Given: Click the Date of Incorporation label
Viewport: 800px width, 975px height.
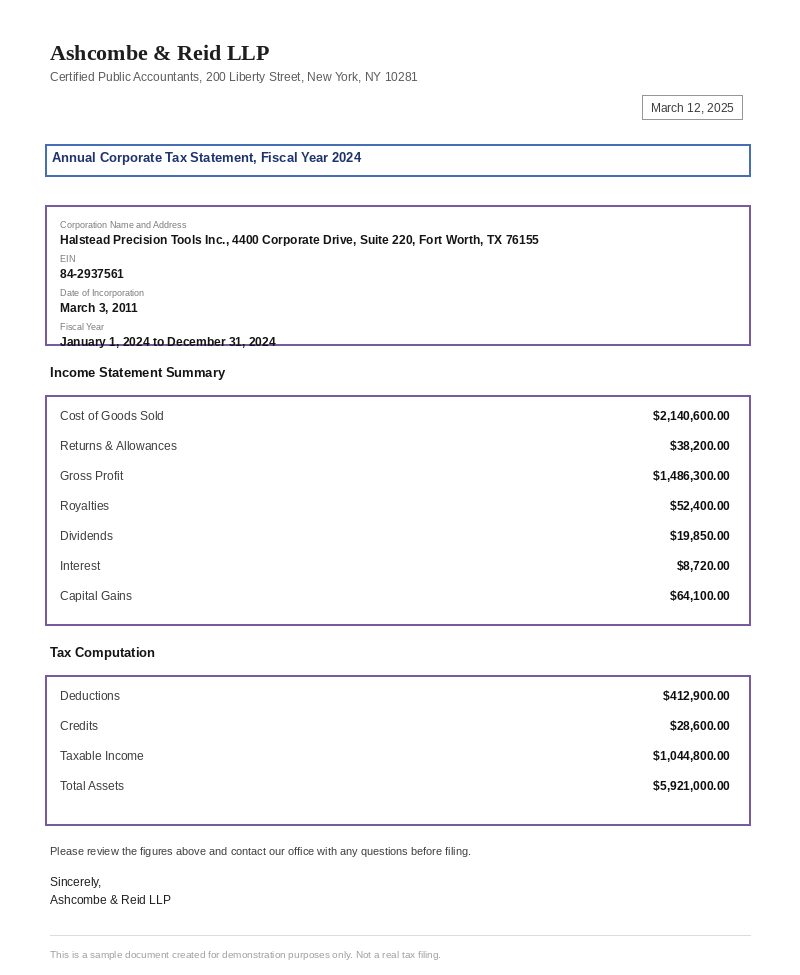Looking at the screenshot, I should click(x=102, y=293).
